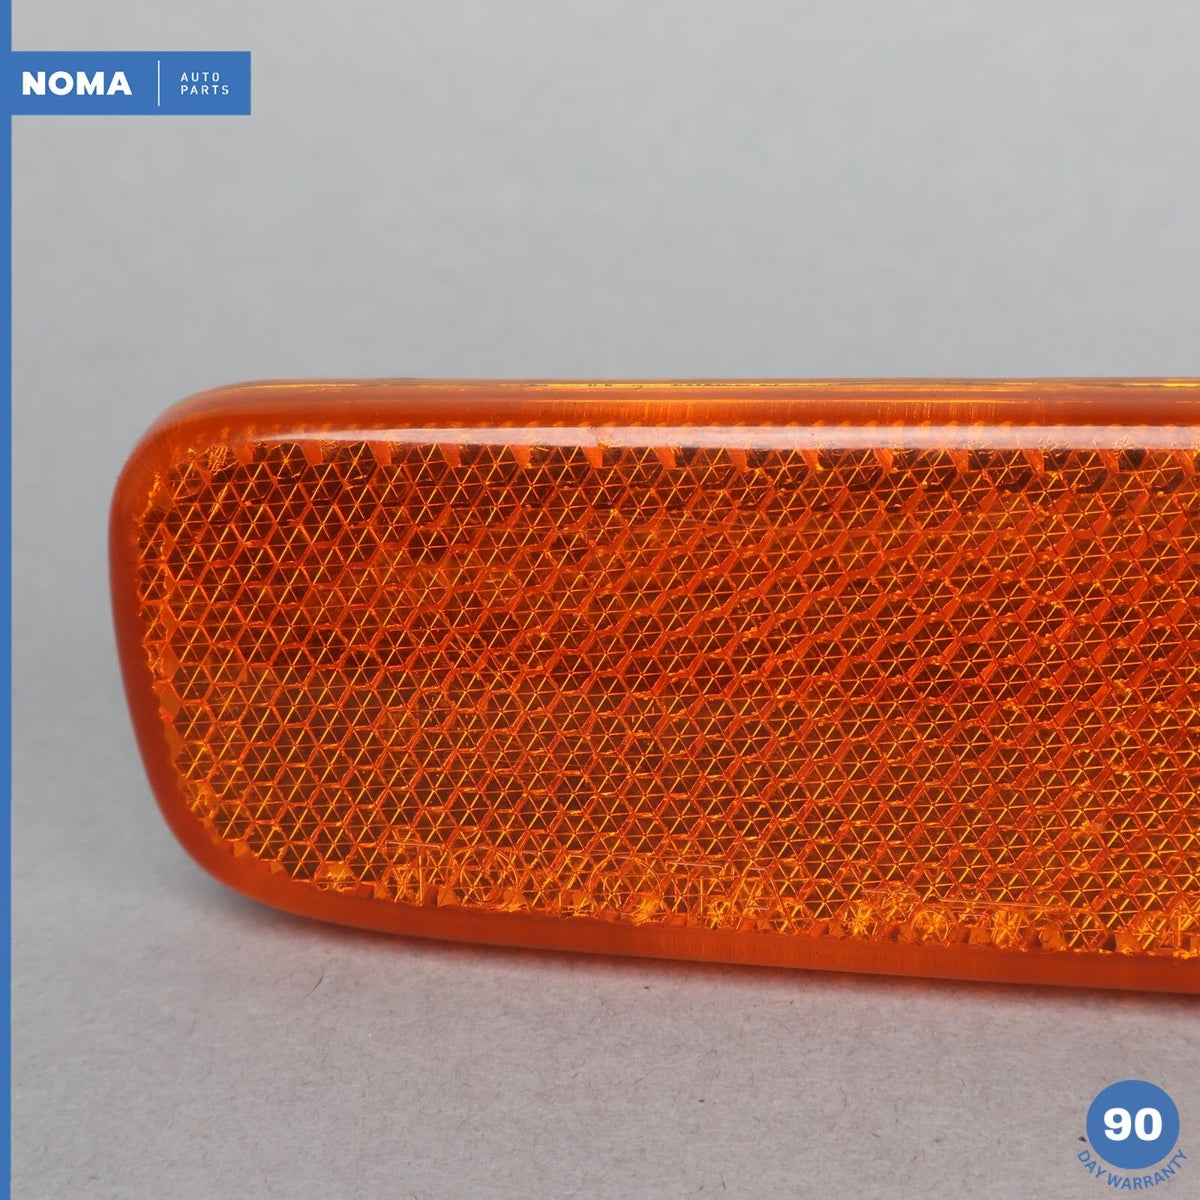Select the AUTO PARTS label in banner
Image resolution: width=1200 pixels, height=1200 pixels.
[204, 83]
